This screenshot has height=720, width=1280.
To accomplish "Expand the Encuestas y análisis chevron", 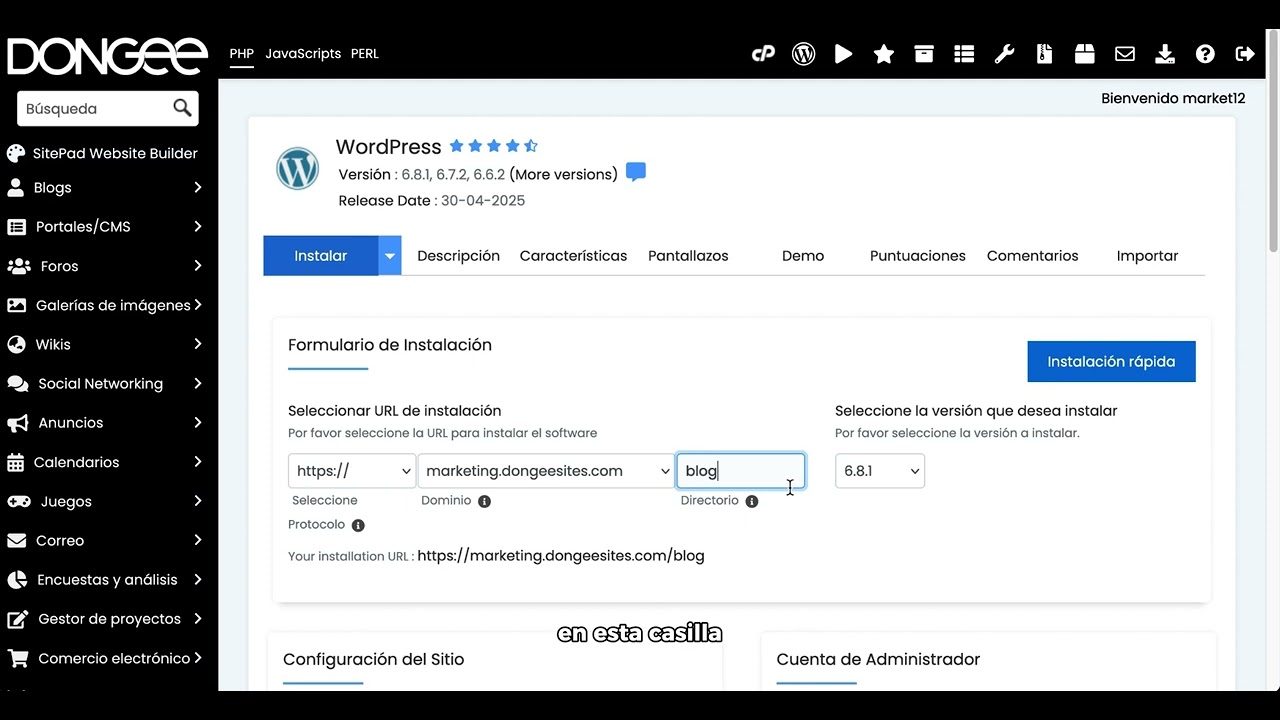I will coord(197,579).
